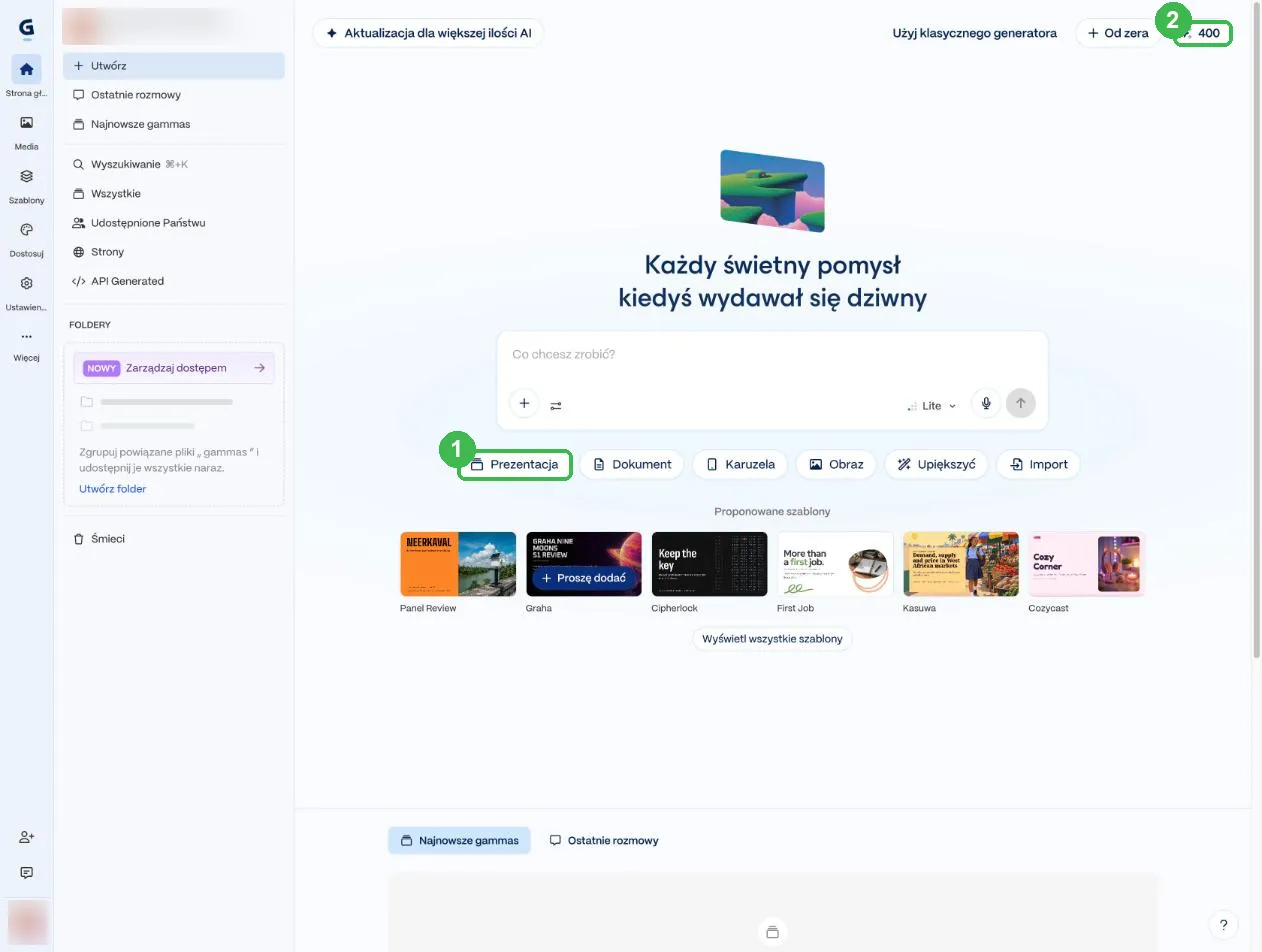The width and height of the screenshot is (1262, 952).
Task: Open the prompt settings sliders icon
Action: (556, 405)
